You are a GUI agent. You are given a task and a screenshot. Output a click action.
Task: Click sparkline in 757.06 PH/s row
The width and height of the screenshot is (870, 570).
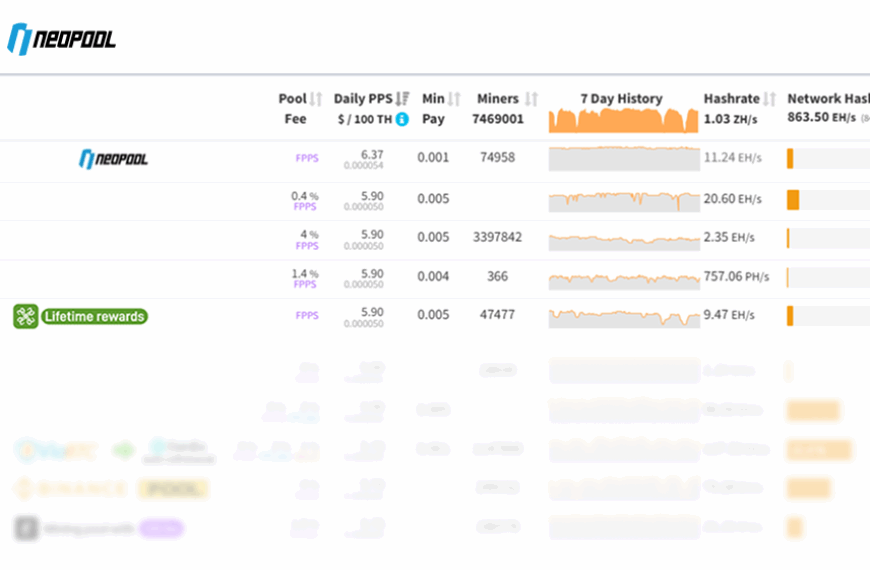624,280
